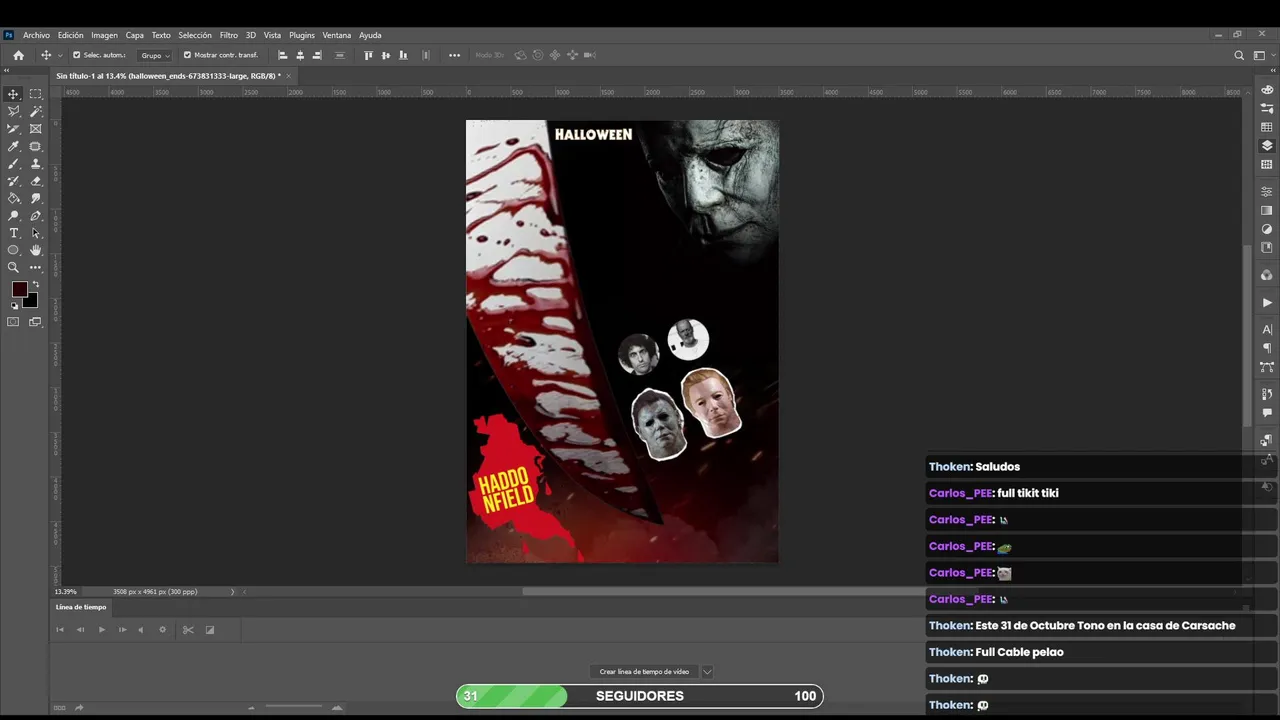Image resolution: width=1280 pixels, height=720 pixels.
Task: Select the Crop tool
Action: (14, 129)
